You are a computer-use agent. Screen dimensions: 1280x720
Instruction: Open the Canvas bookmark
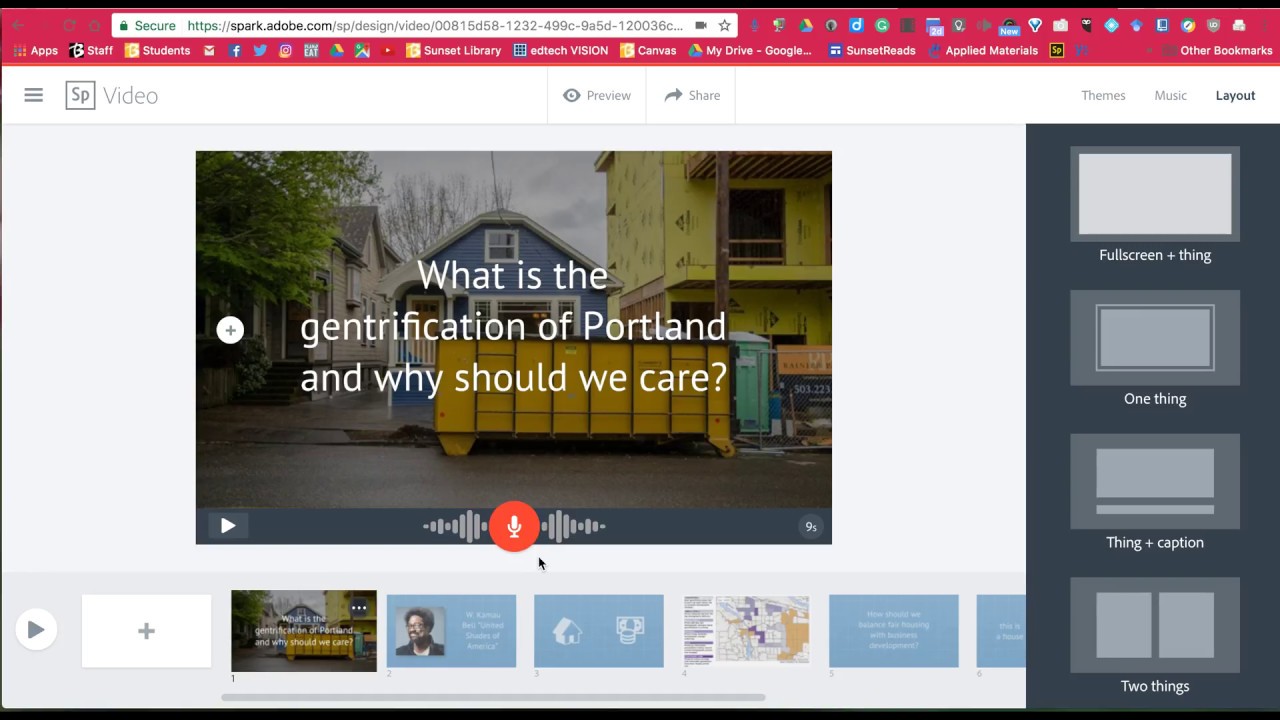coord(648,50)
